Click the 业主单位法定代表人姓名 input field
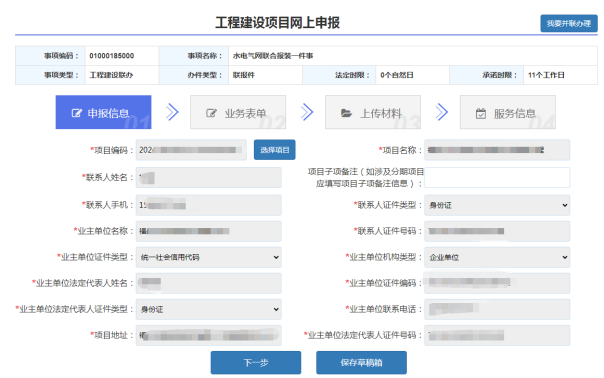Image resolution: width=604 pixels, height=378 pixels. 208,283
